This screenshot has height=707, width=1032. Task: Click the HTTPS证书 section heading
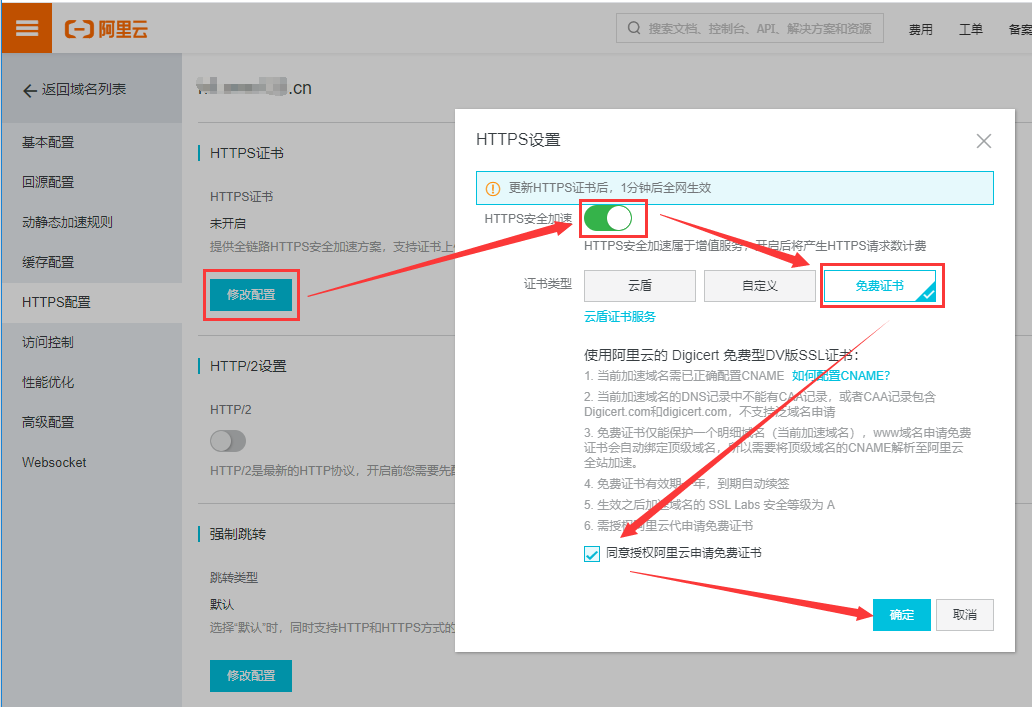[247, 153]
